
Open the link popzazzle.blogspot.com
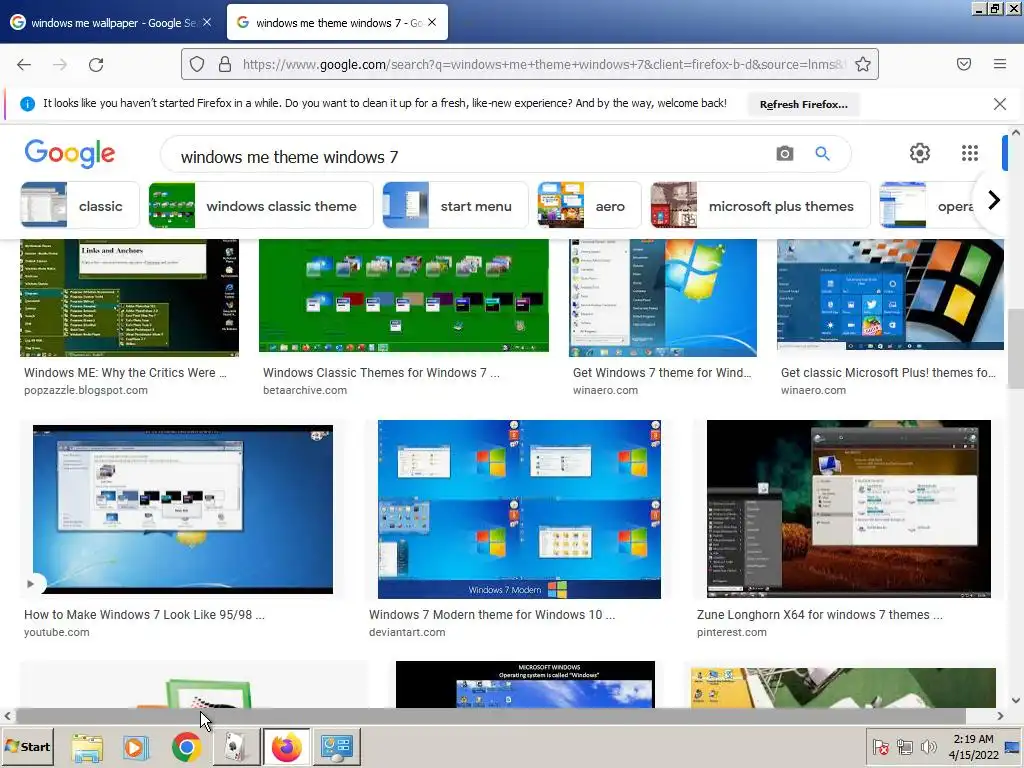(x=86, y=390)
